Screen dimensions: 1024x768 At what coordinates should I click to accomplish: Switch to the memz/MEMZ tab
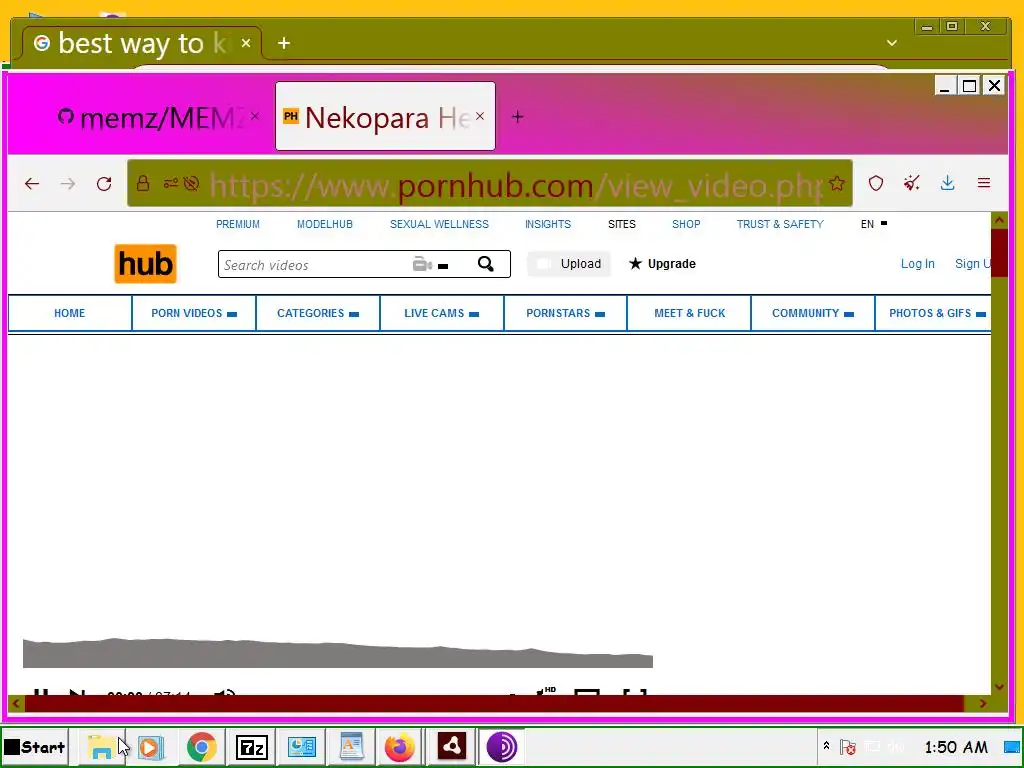click(x=157, y=118)
